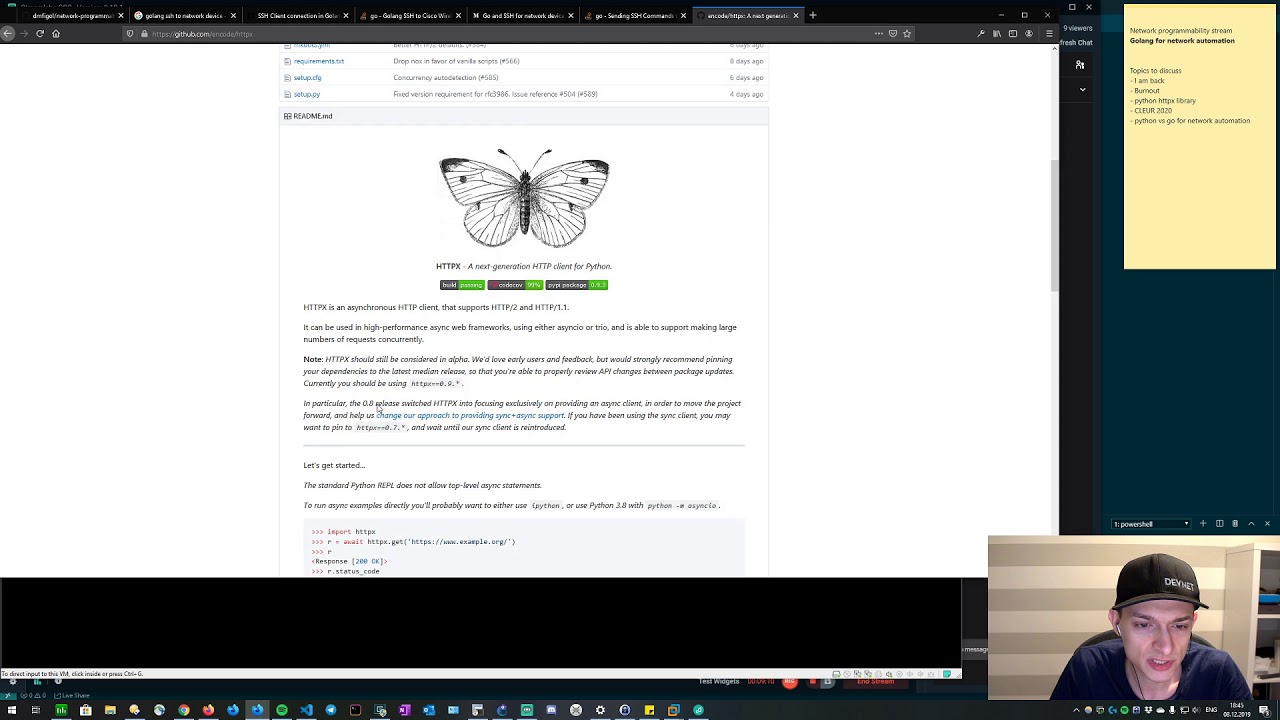The image size is (1280, 720).
Task: Open the 'go - Golang SSH to Cisco' tab
Action: (x=409, y=15)
